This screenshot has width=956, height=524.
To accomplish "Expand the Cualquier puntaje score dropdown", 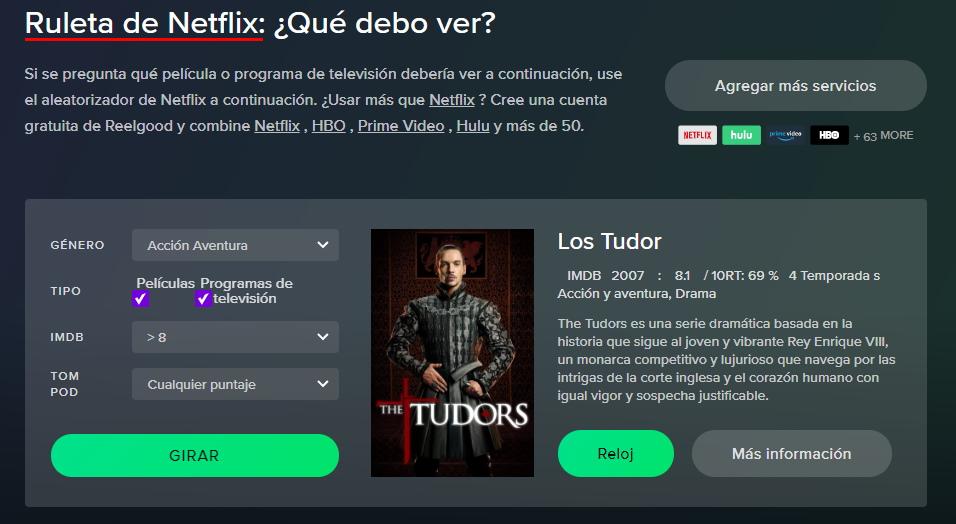I will point(235,384).
